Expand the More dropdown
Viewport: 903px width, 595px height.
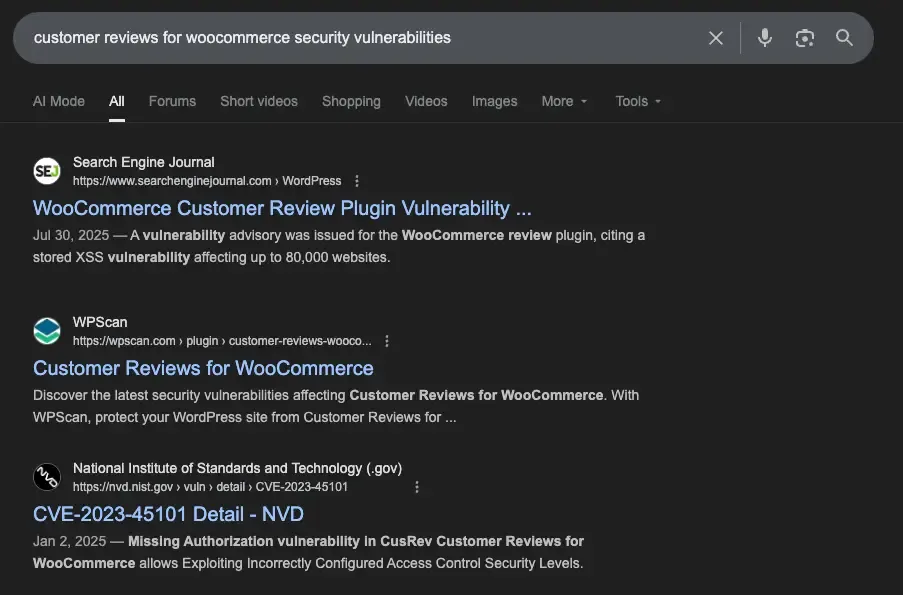pos(564,101)
